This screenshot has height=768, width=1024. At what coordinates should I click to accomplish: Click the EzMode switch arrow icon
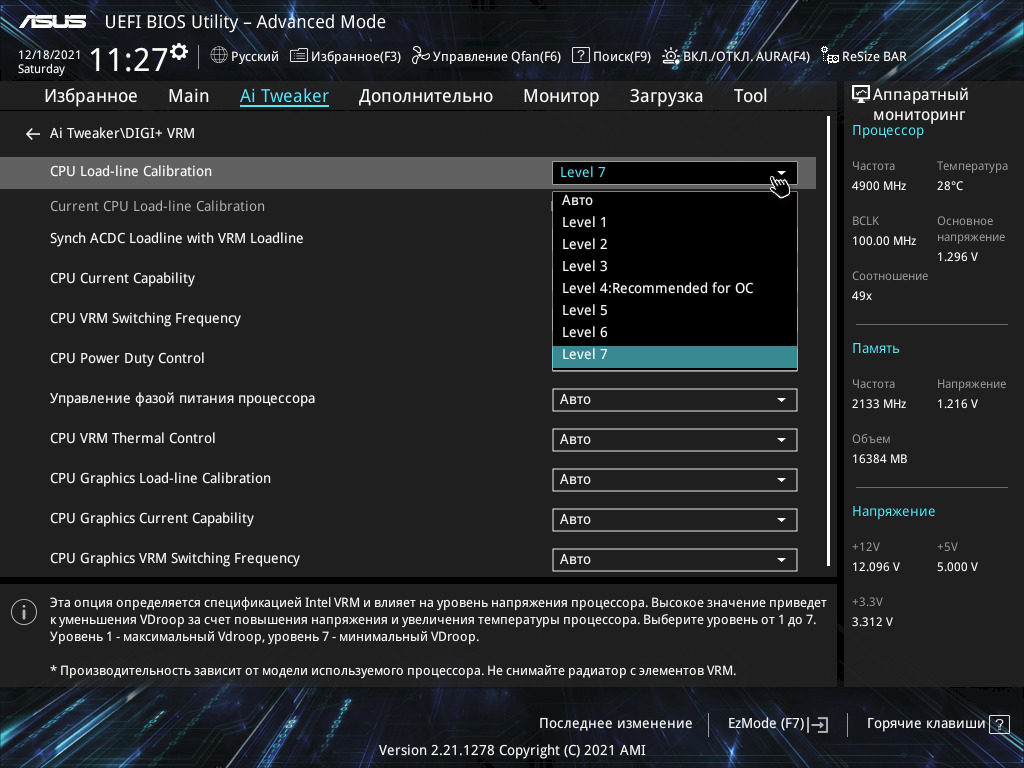[x=818, y=724]
